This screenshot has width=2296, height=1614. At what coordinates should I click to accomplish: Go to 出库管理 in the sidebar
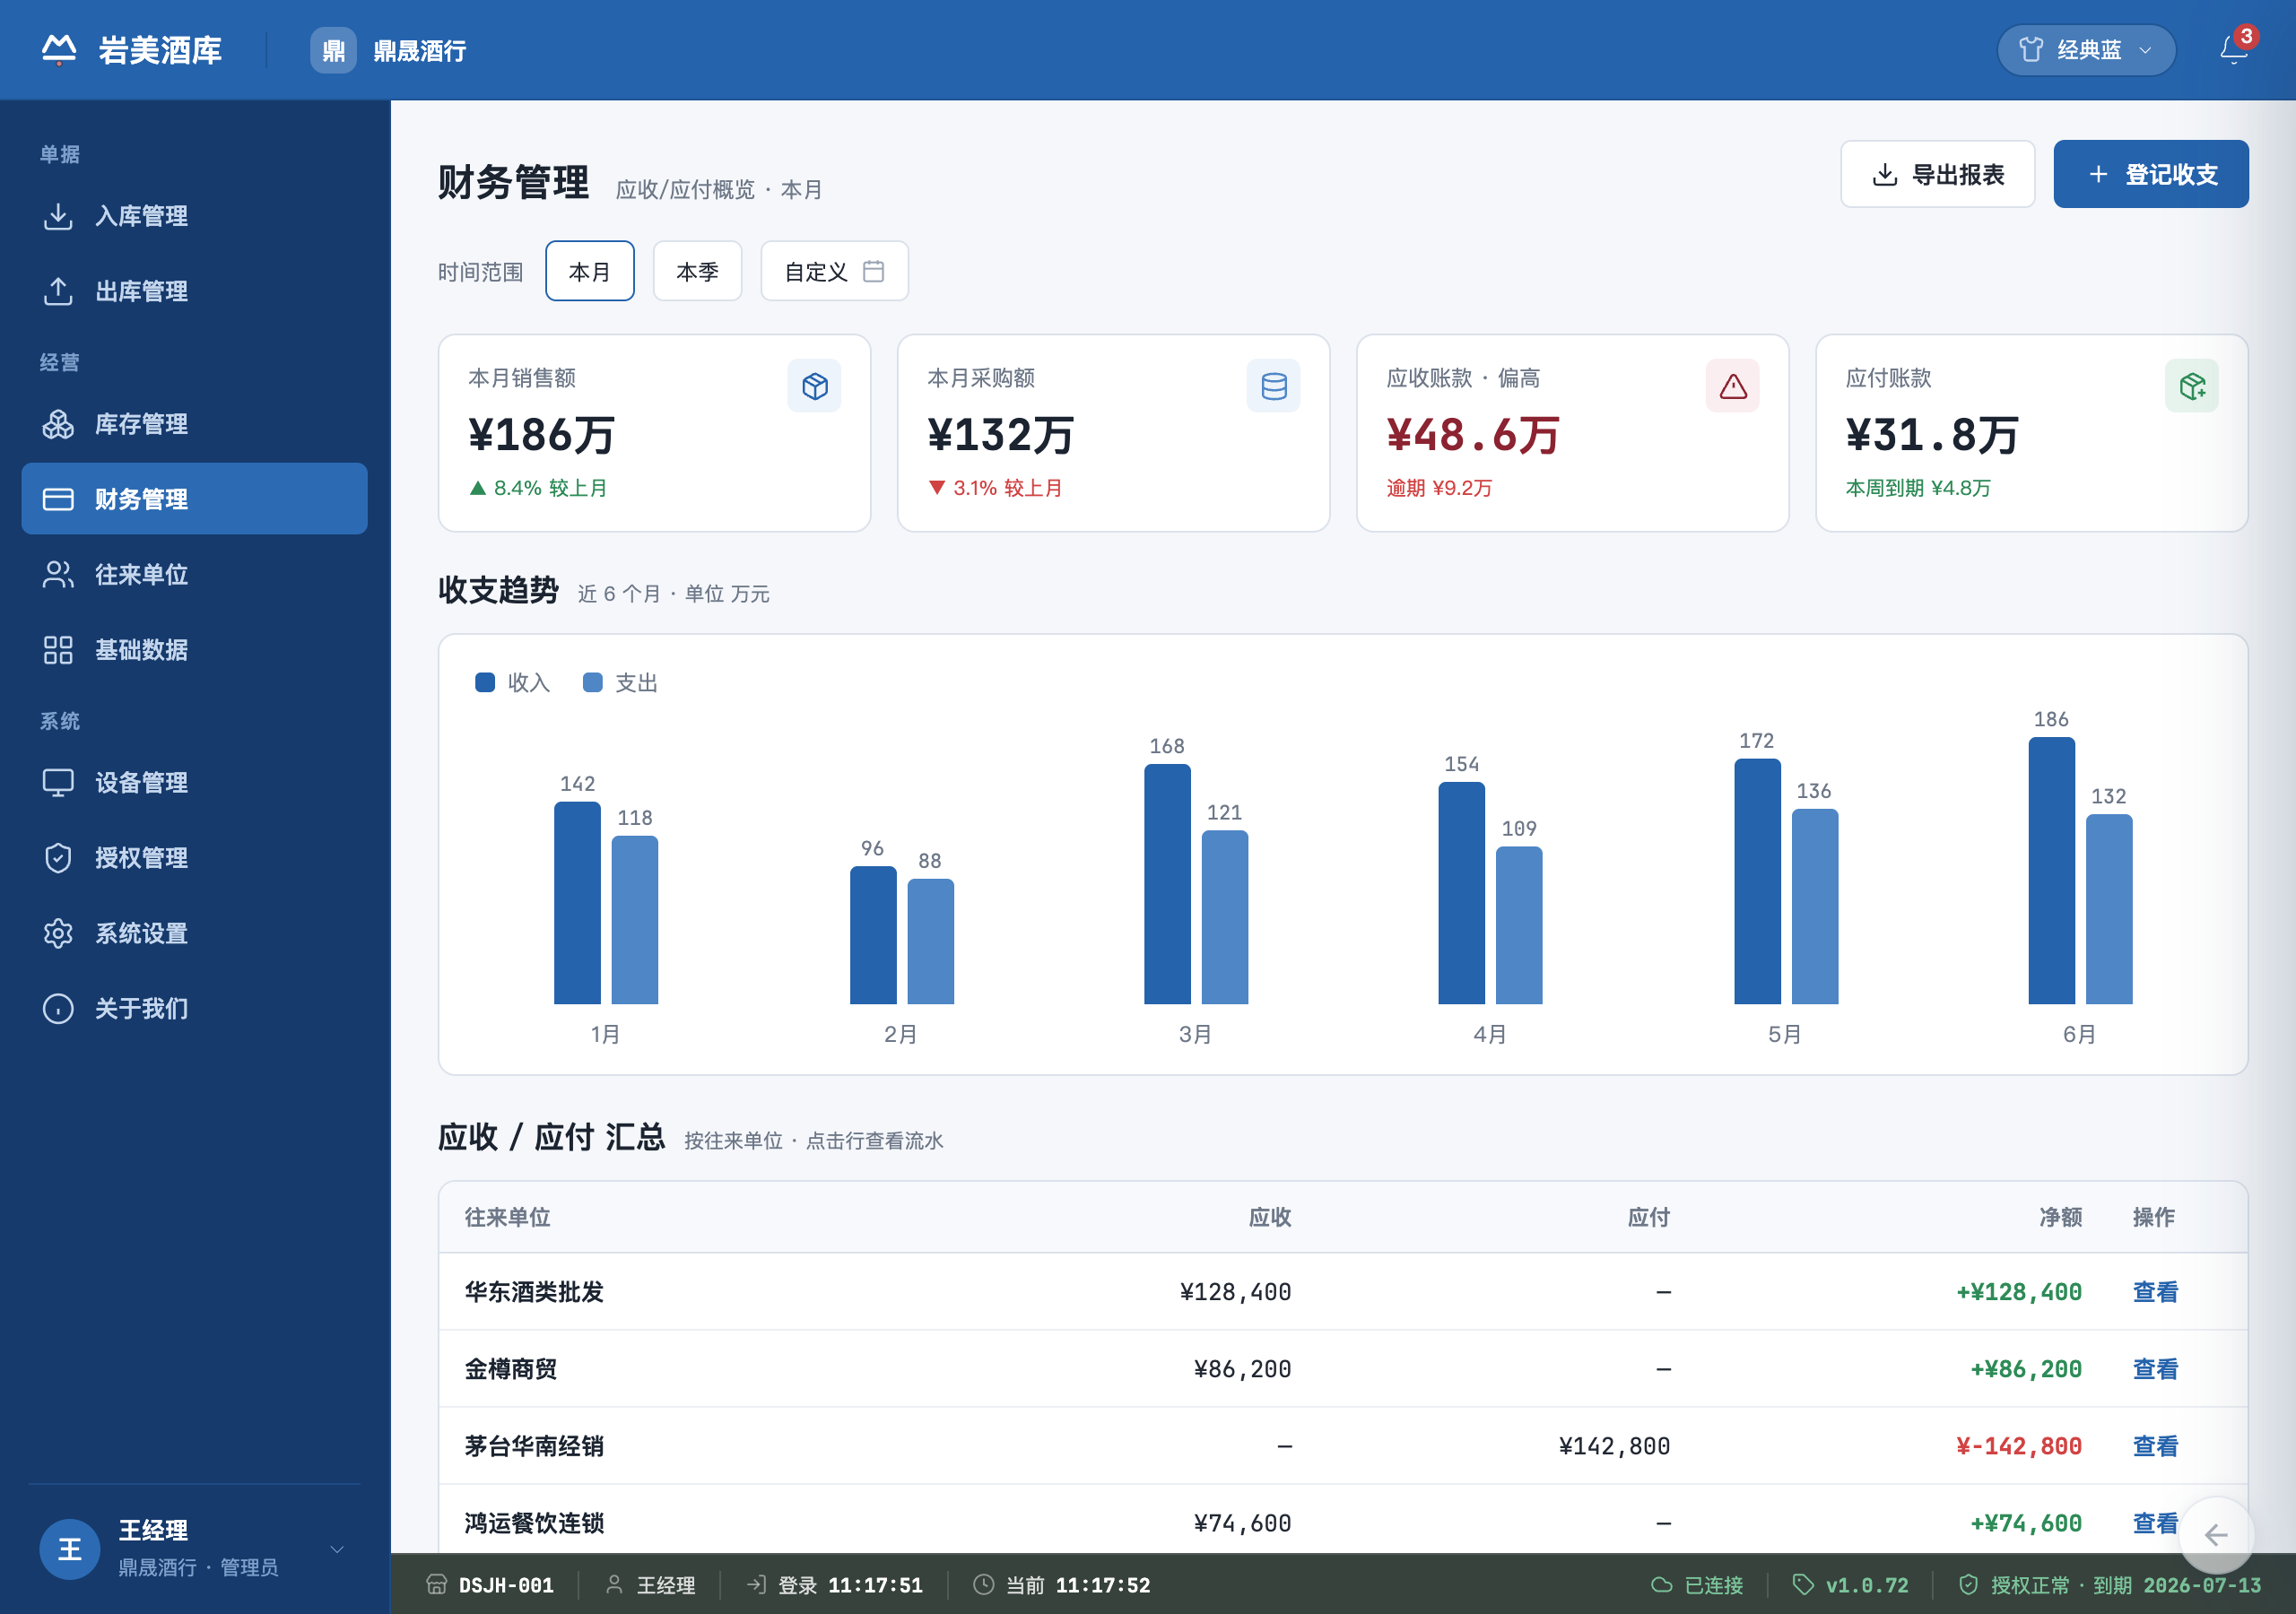click(x=194, y=291)
